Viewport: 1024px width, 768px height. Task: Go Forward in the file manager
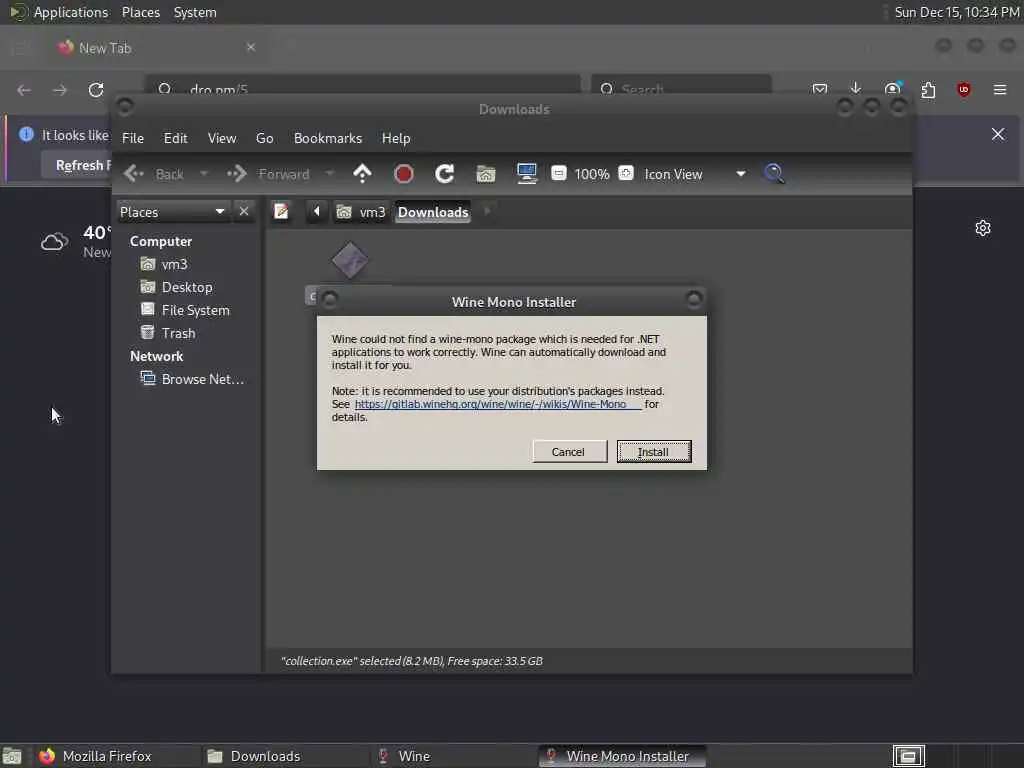click(268, 174)
